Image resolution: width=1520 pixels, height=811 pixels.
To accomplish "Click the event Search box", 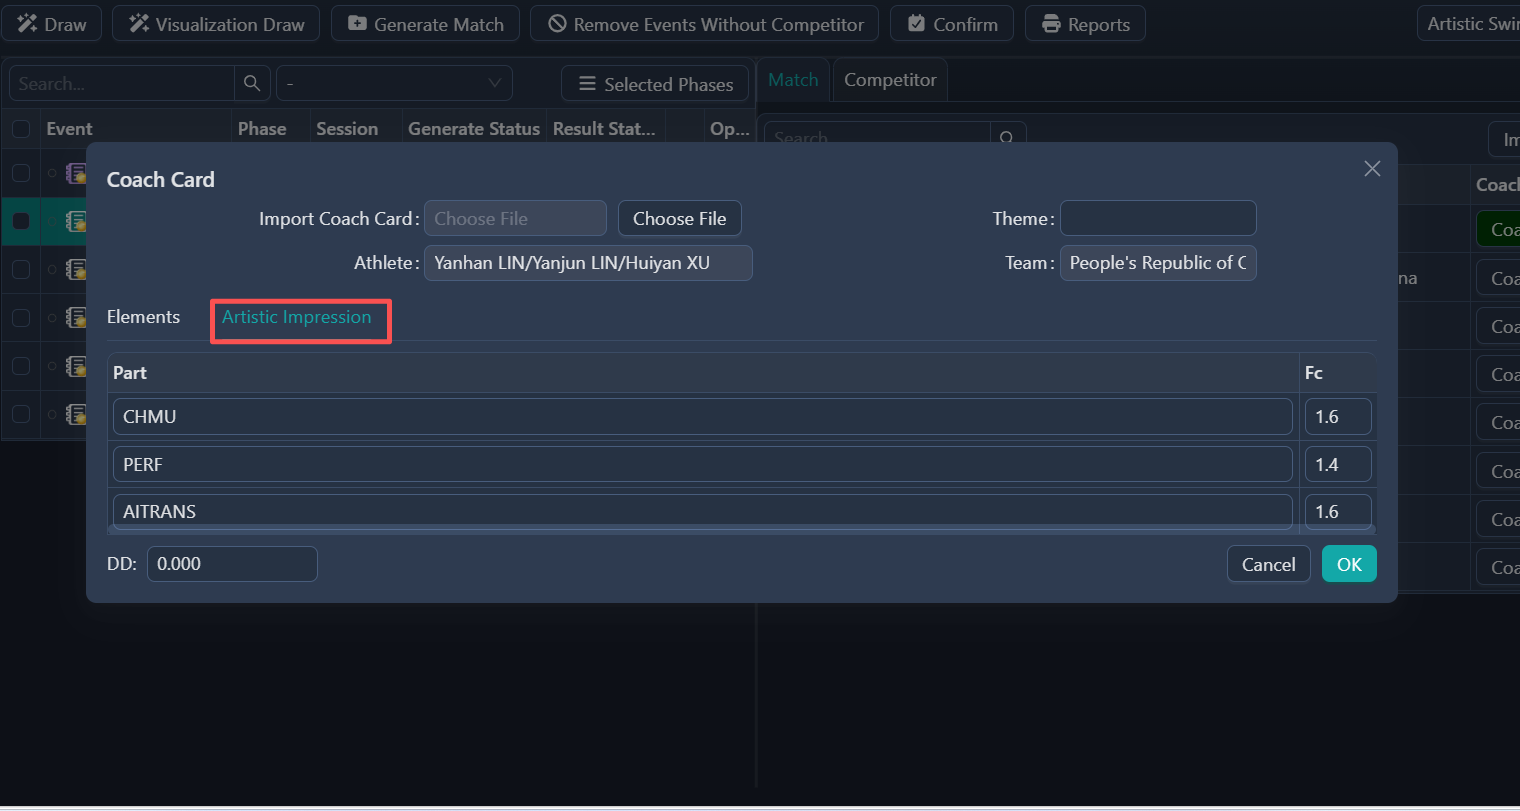I will click(x=122, y=83).
